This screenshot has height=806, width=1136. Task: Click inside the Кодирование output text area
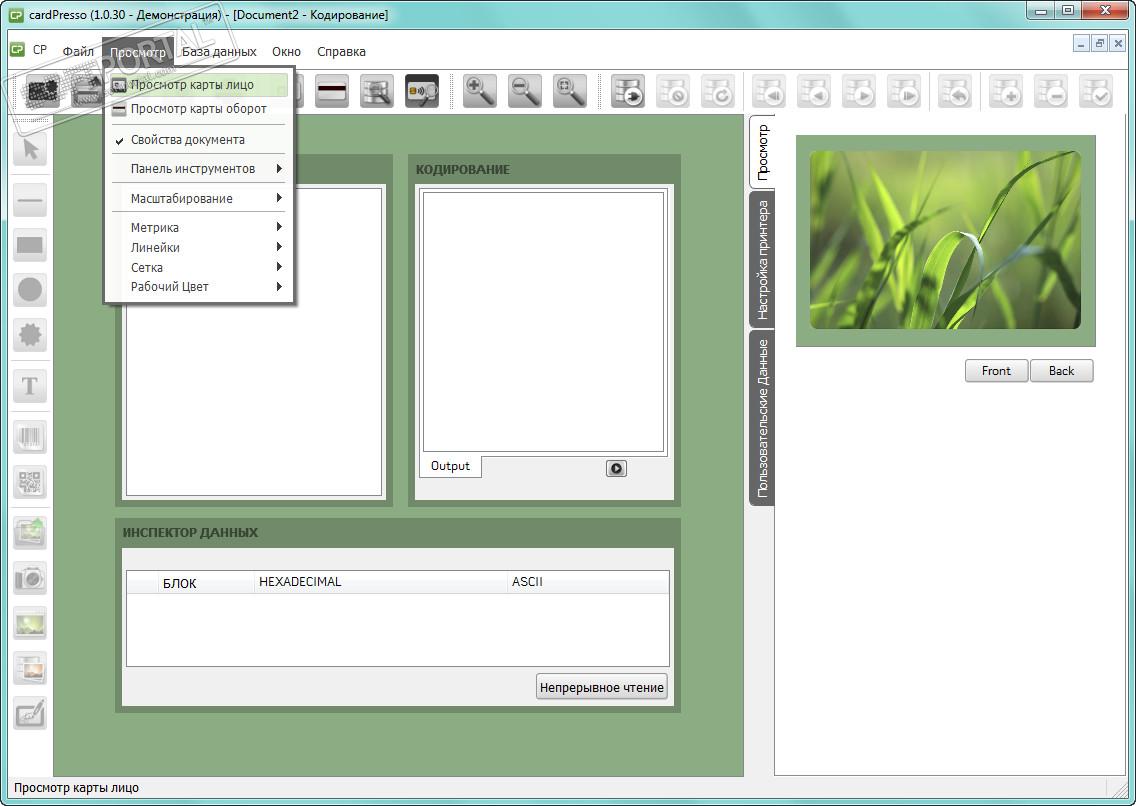[543, 322]
